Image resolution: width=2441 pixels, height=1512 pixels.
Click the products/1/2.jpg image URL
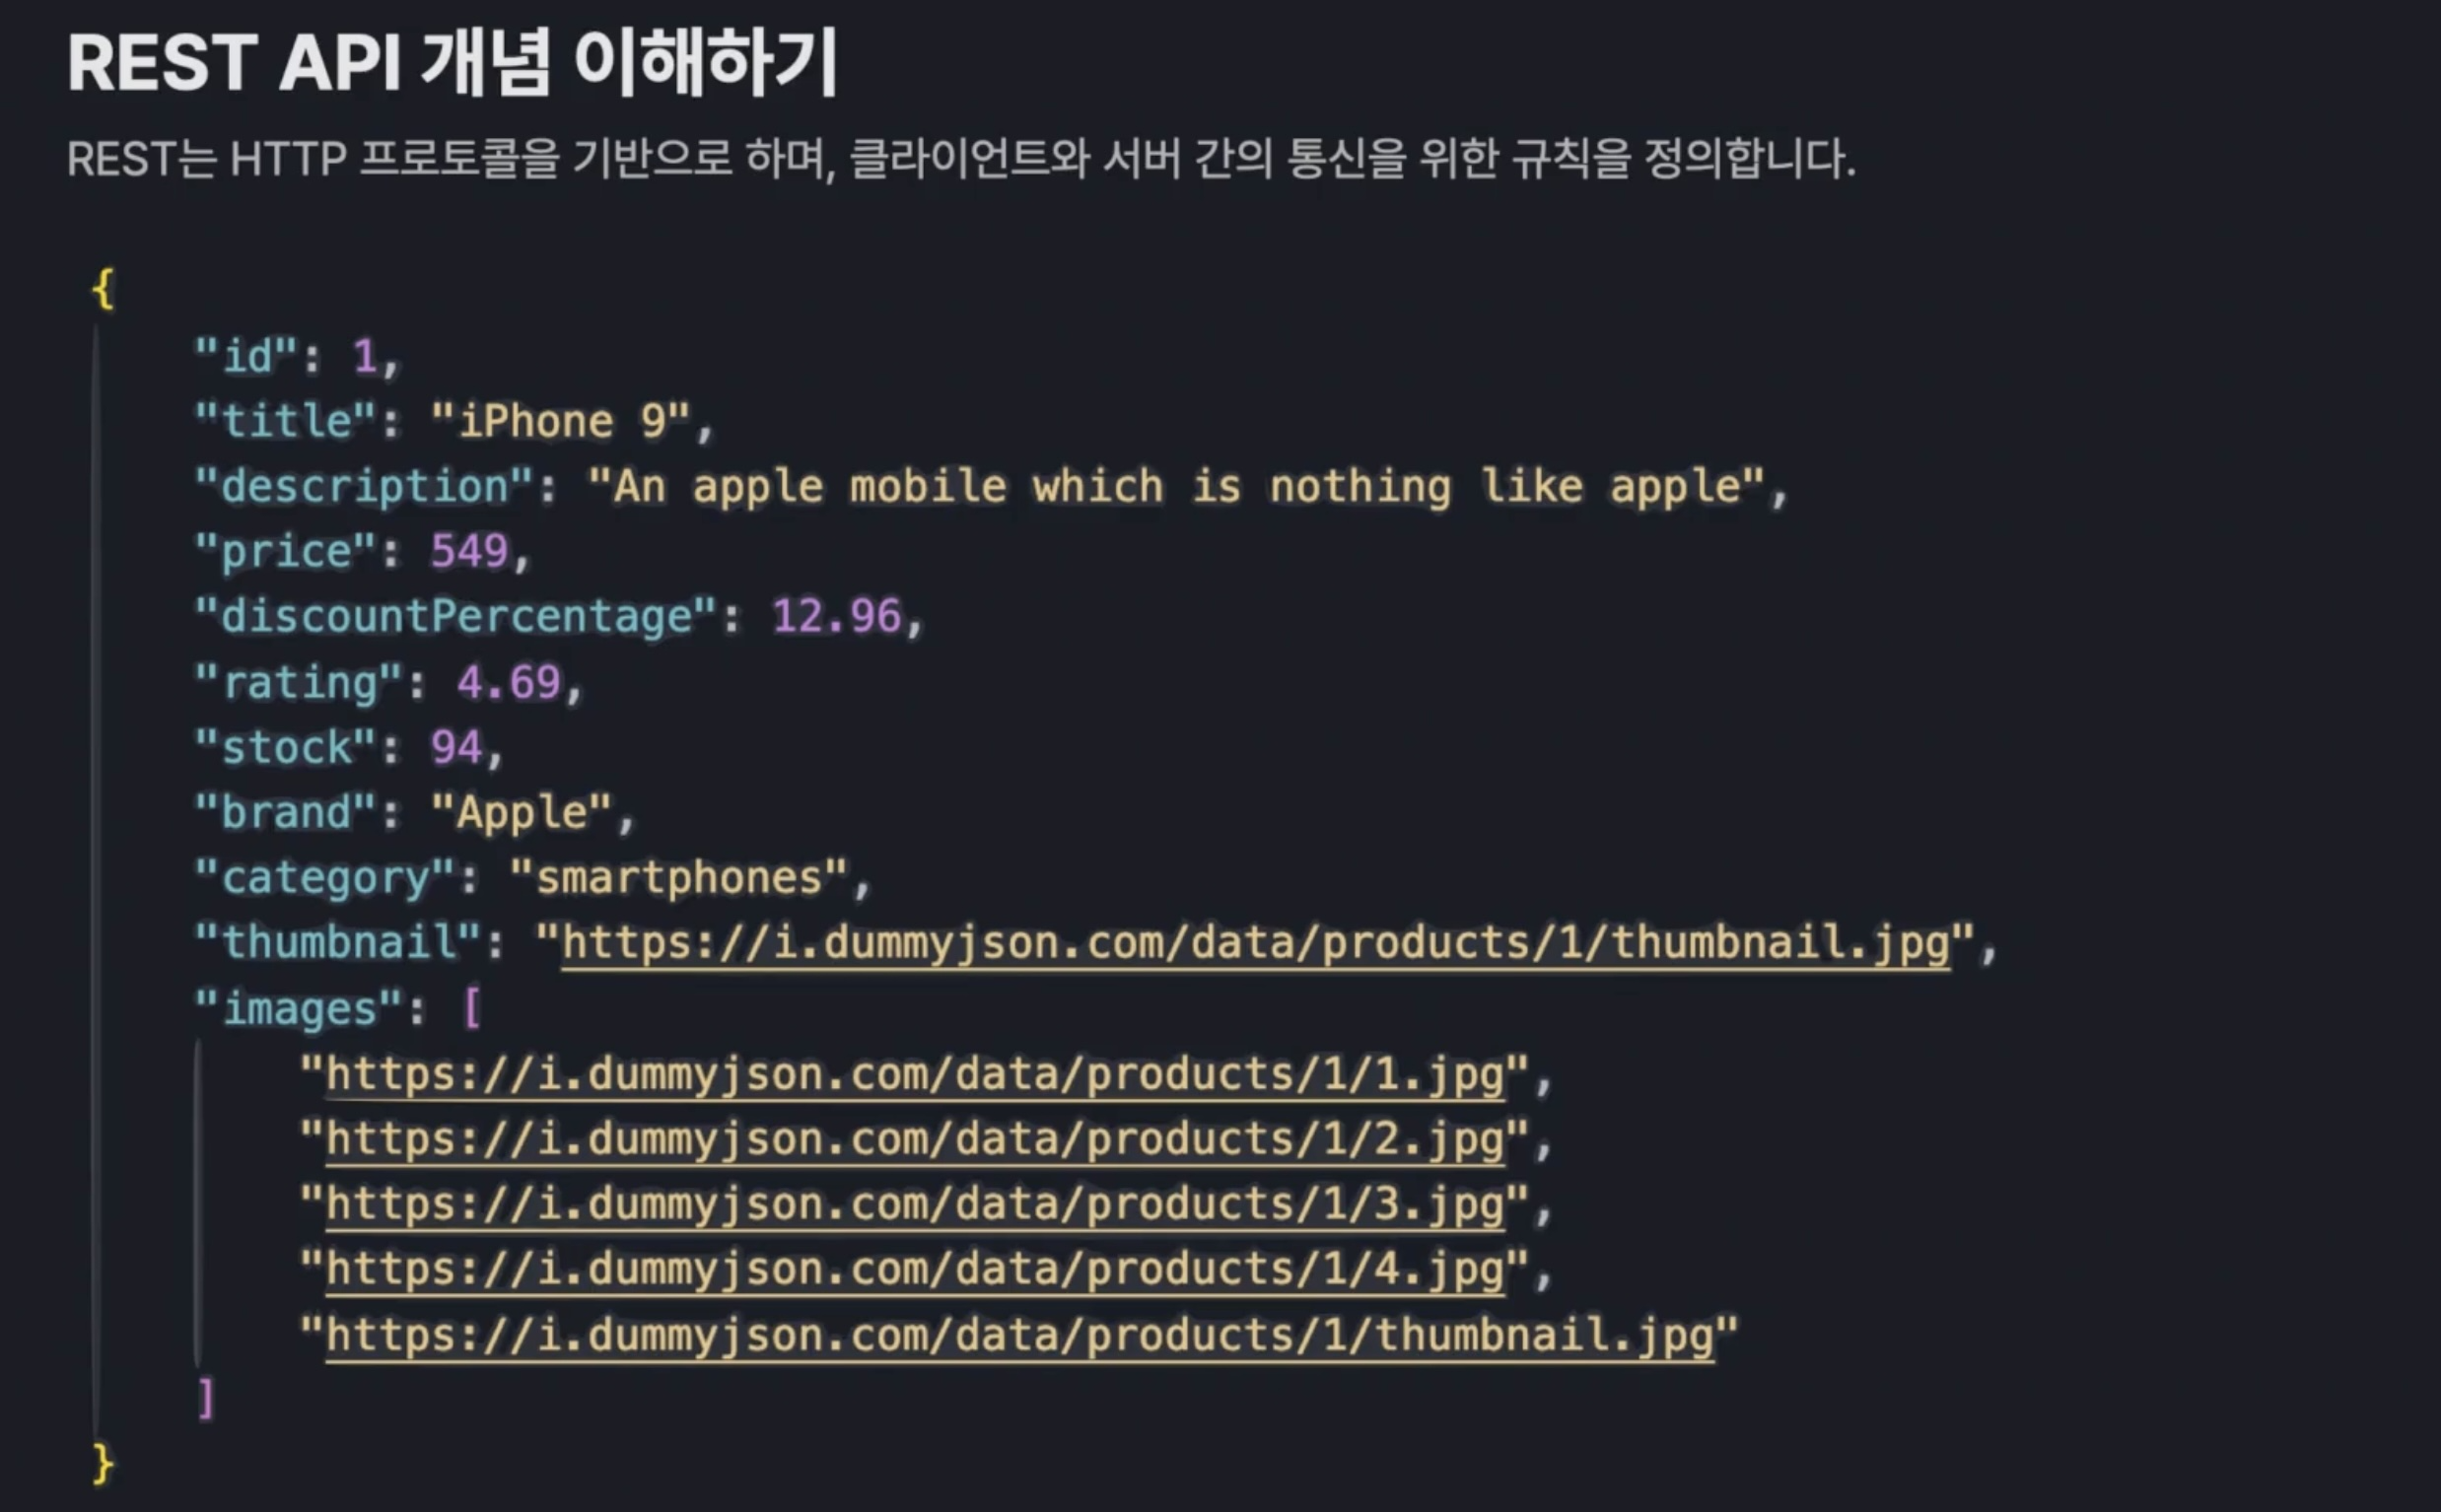pyautogui.click(x=915, y=1139)
